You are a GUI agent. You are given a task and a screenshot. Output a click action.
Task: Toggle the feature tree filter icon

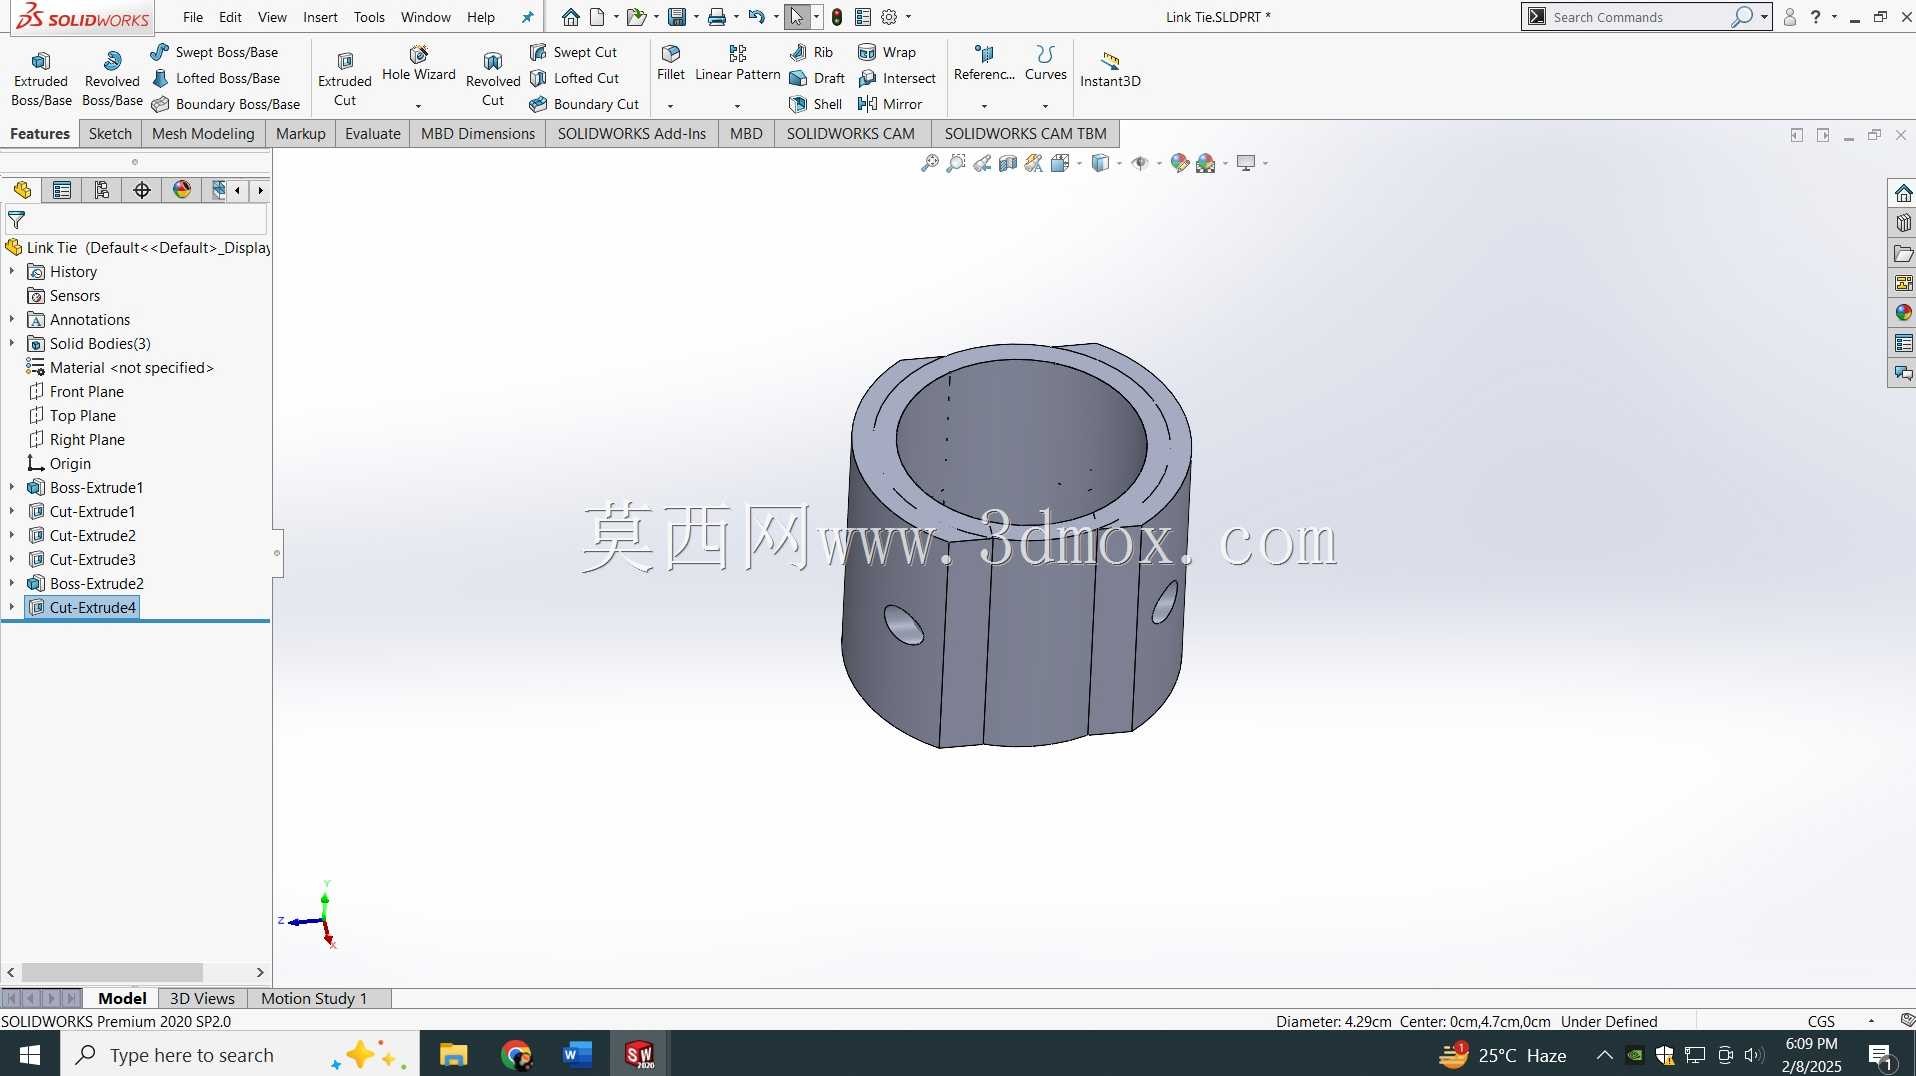(16, 220)
